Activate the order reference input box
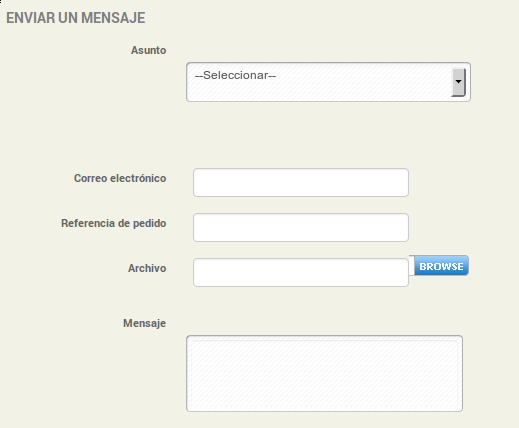The image size is (519, 428). click(x=301, y=228)
